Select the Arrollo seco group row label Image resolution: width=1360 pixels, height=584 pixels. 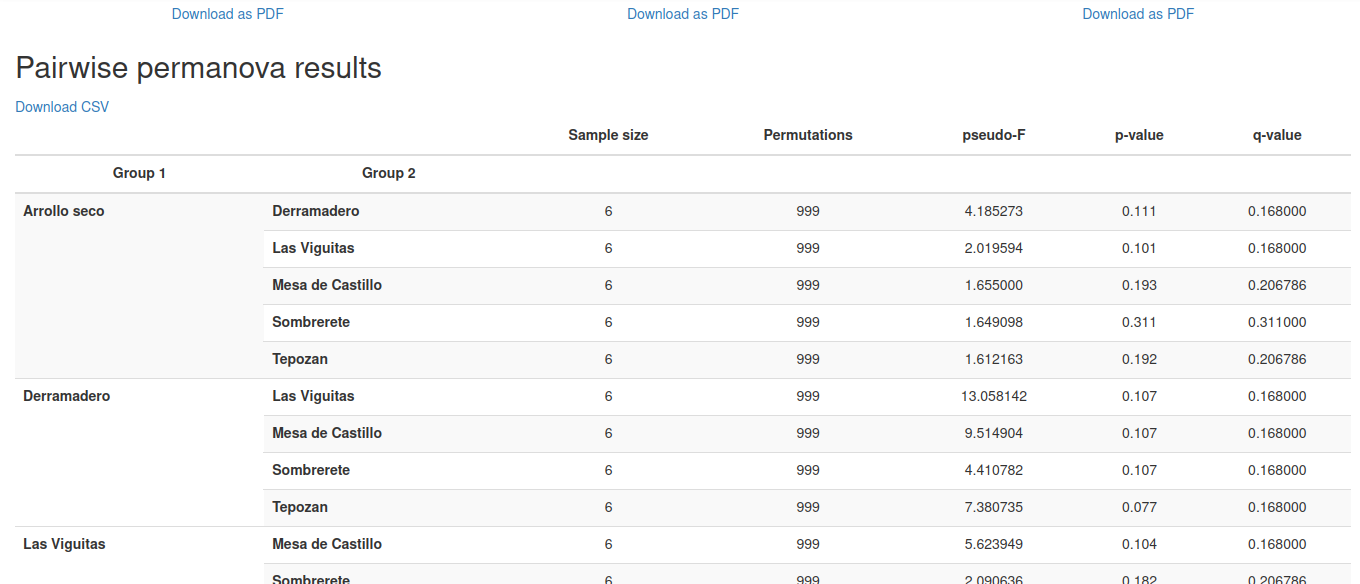coord(64,211)
